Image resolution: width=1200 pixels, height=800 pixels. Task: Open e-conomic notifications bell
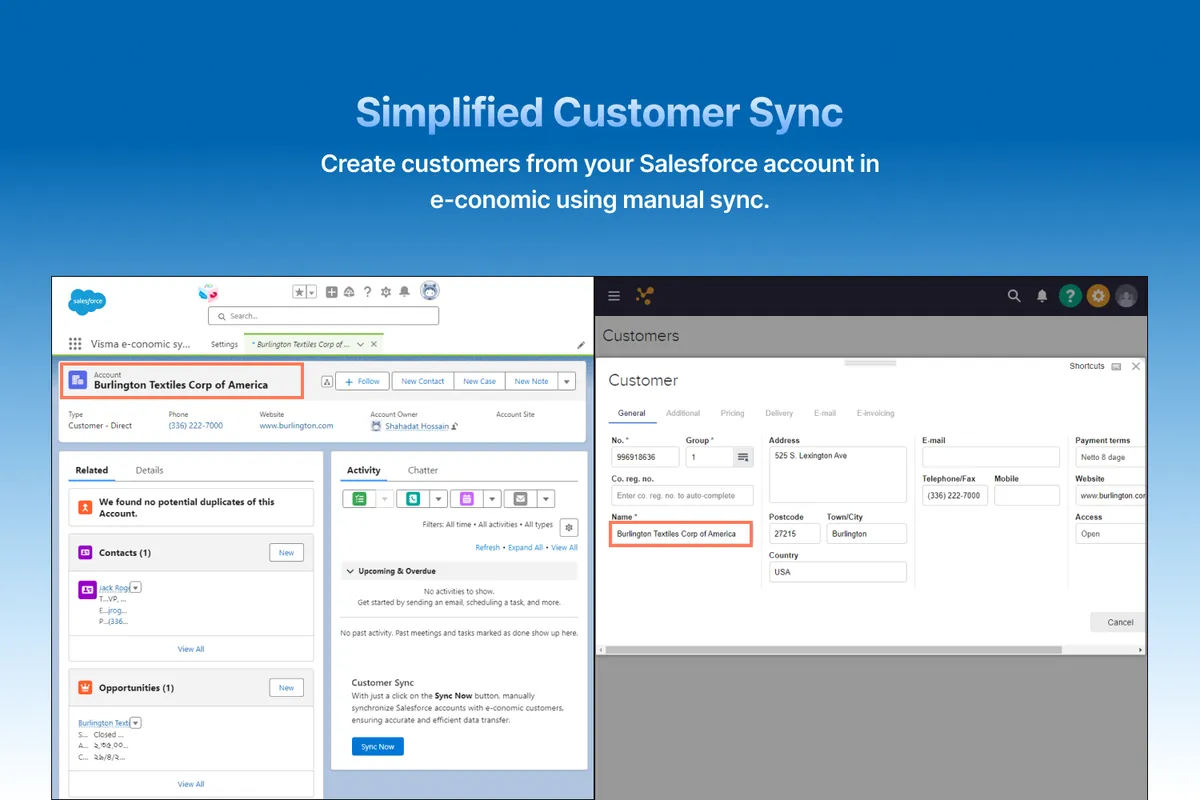click(x=1042, y=296)
